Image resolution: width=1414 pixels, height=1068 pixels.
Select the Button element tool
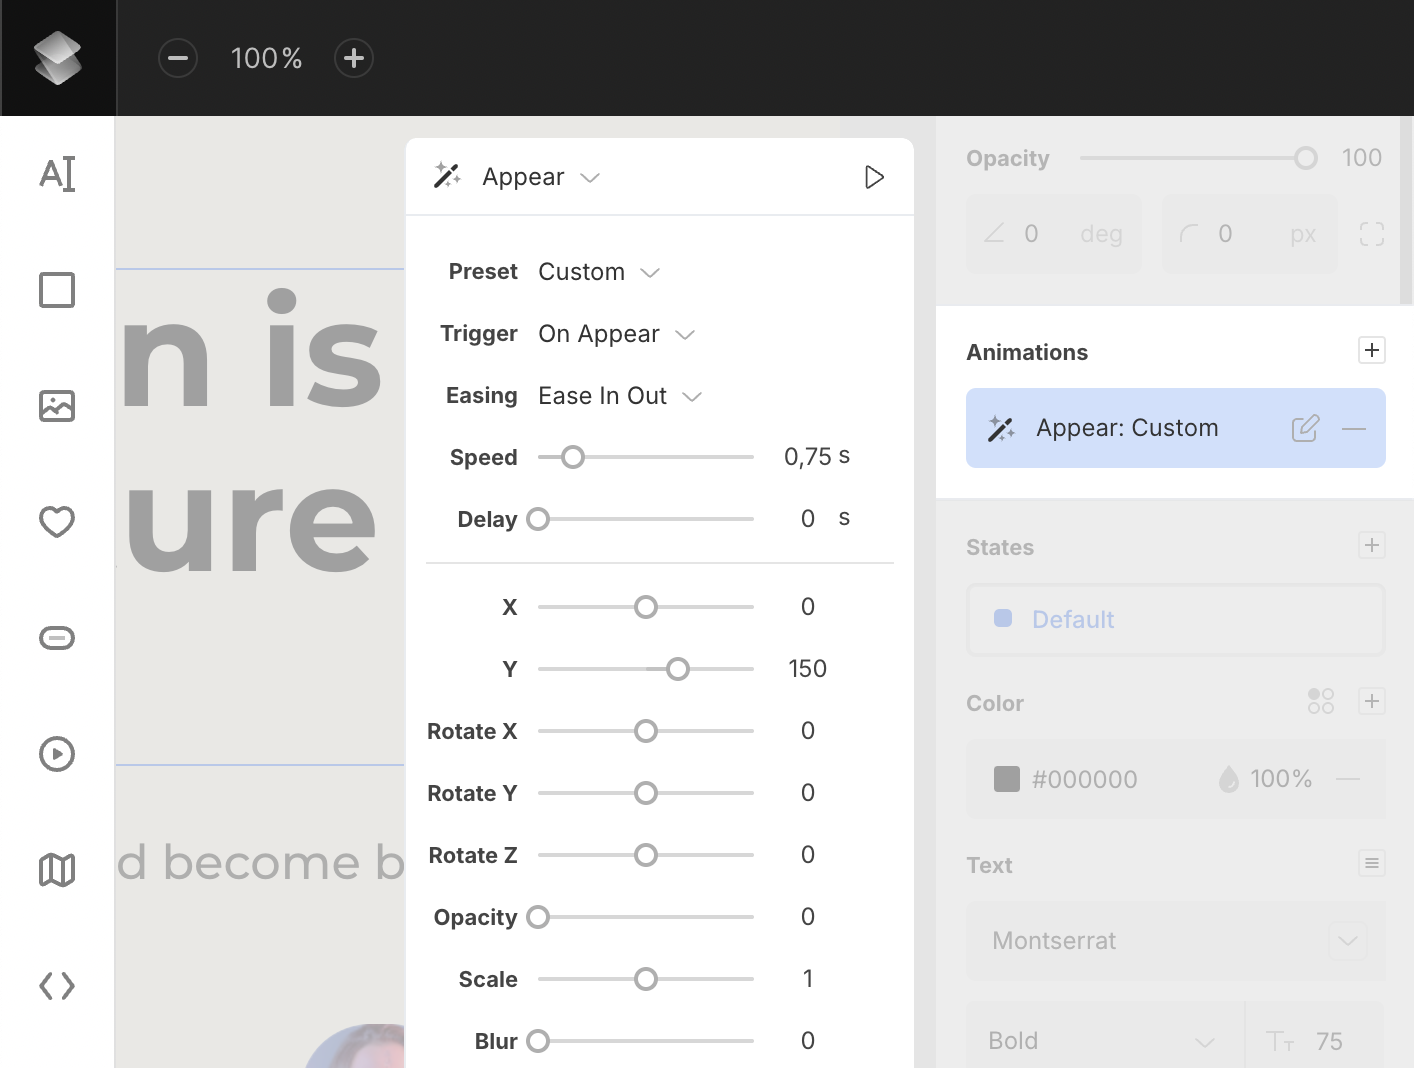[x=57, y=638]
